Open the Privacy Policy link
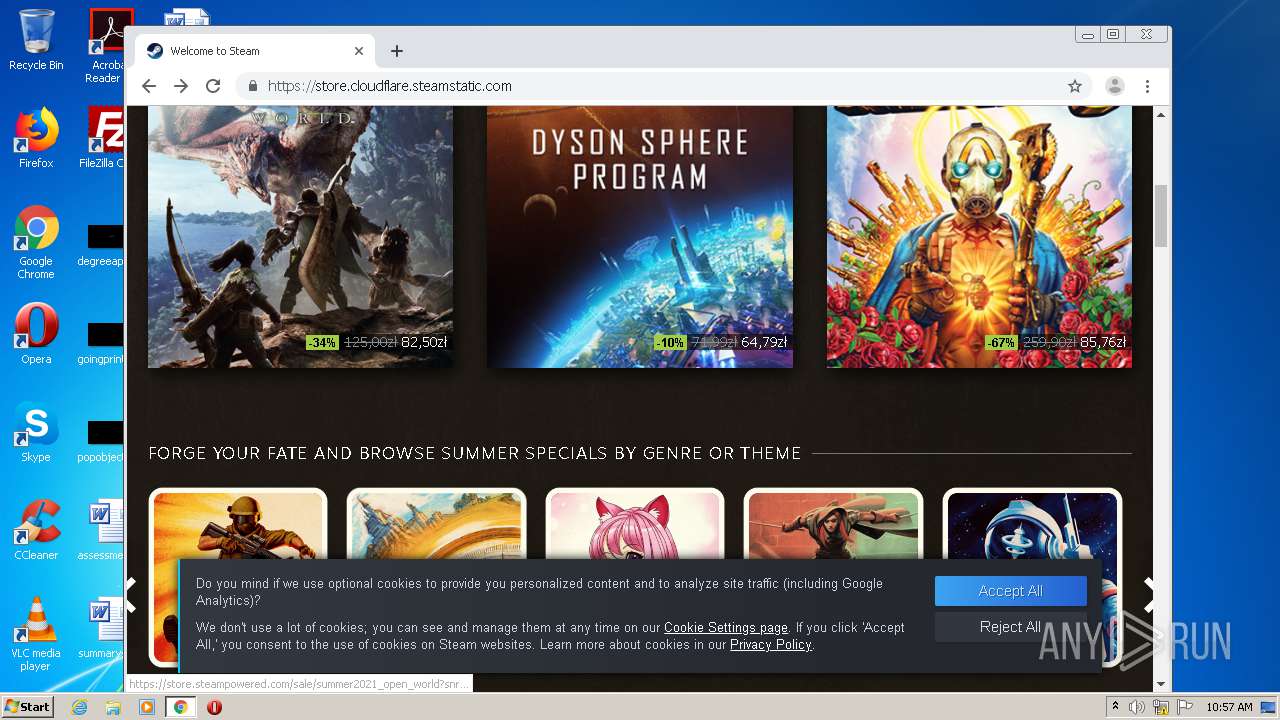The height and width of the screenshot is (720, 1280). tap(771, 645)
